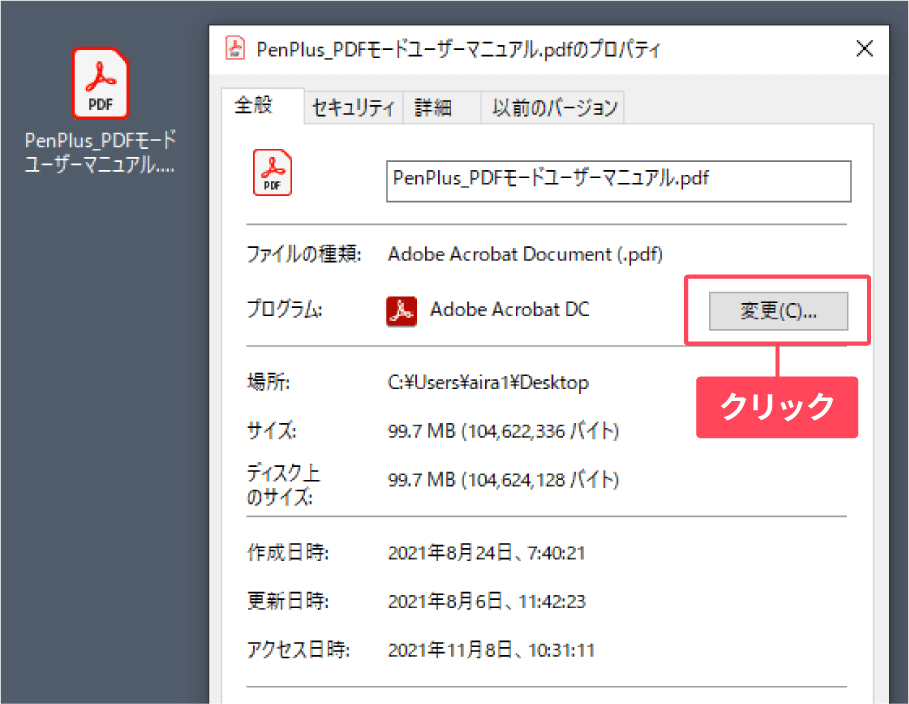Close the properties dialog with X
This screenshot has width=909, height=704.
[864, 49]
